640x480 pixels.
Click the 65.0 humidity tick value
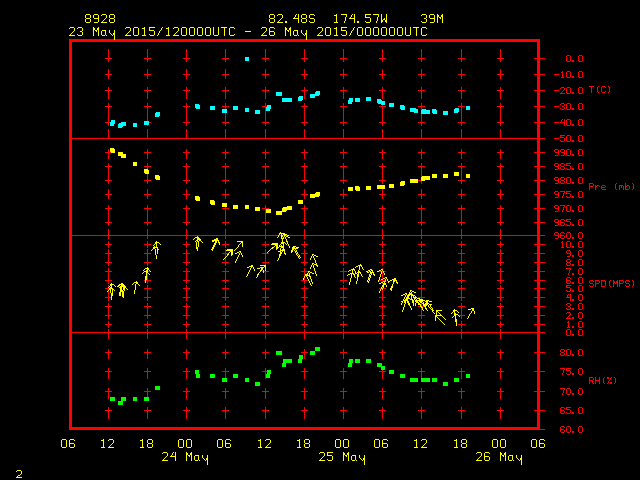pos(572,411)
